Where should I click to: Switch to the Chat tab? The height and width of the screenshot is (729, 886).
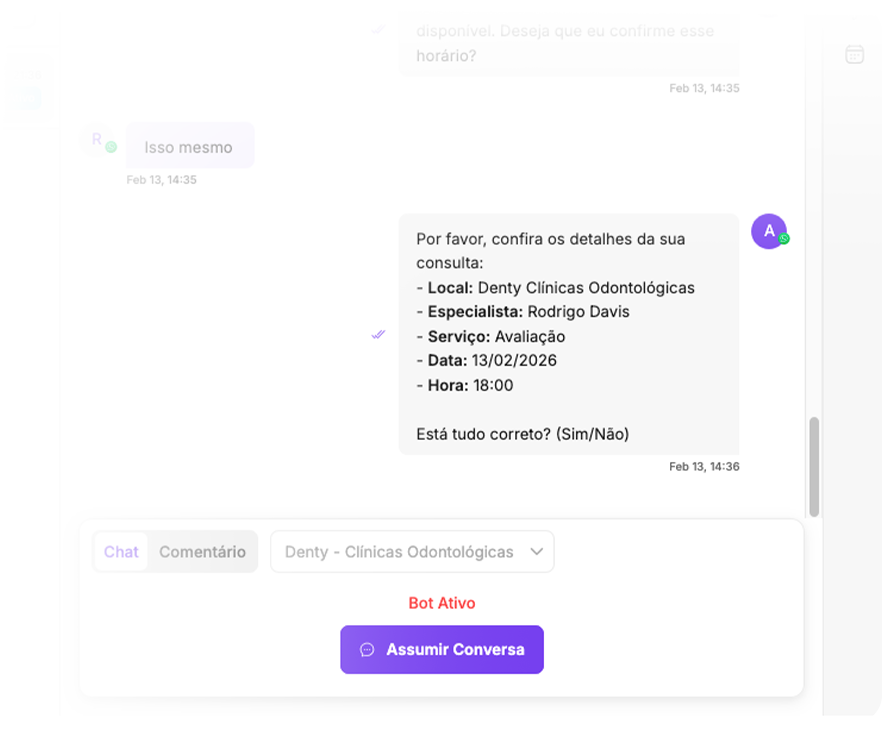(121, 552)
